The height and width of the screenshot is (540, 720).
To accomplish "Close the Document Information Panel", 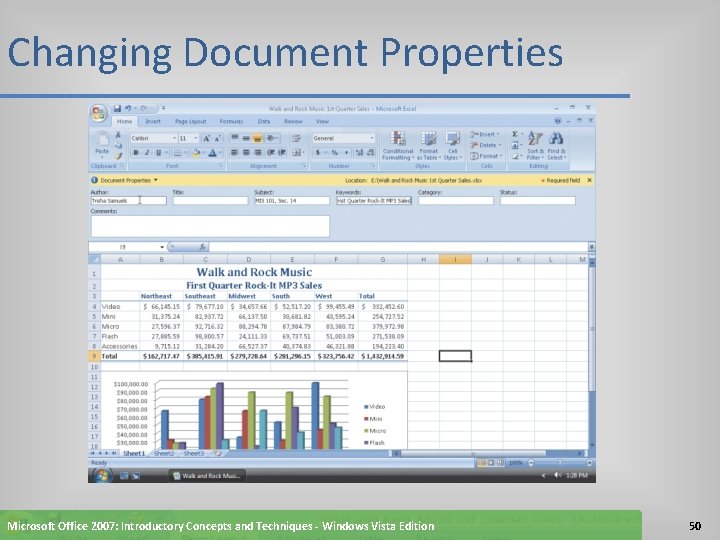I will (590, 180).
